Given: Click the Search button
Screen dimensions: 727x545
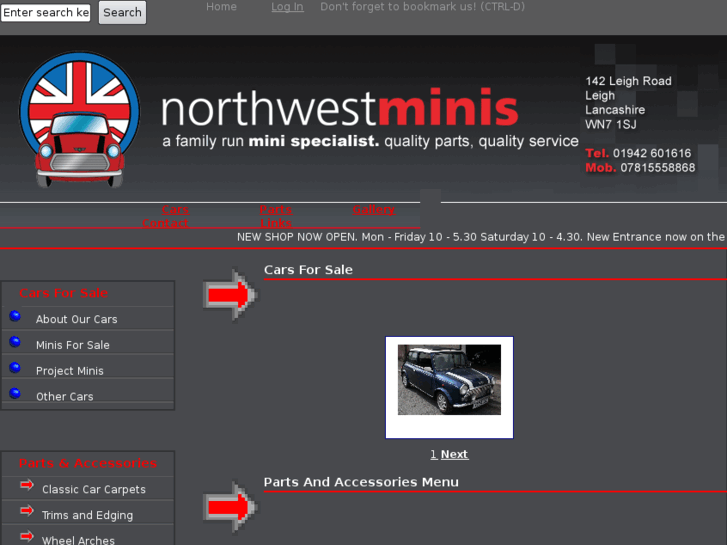Looking at the screenshot, I should tap(122, 12).
